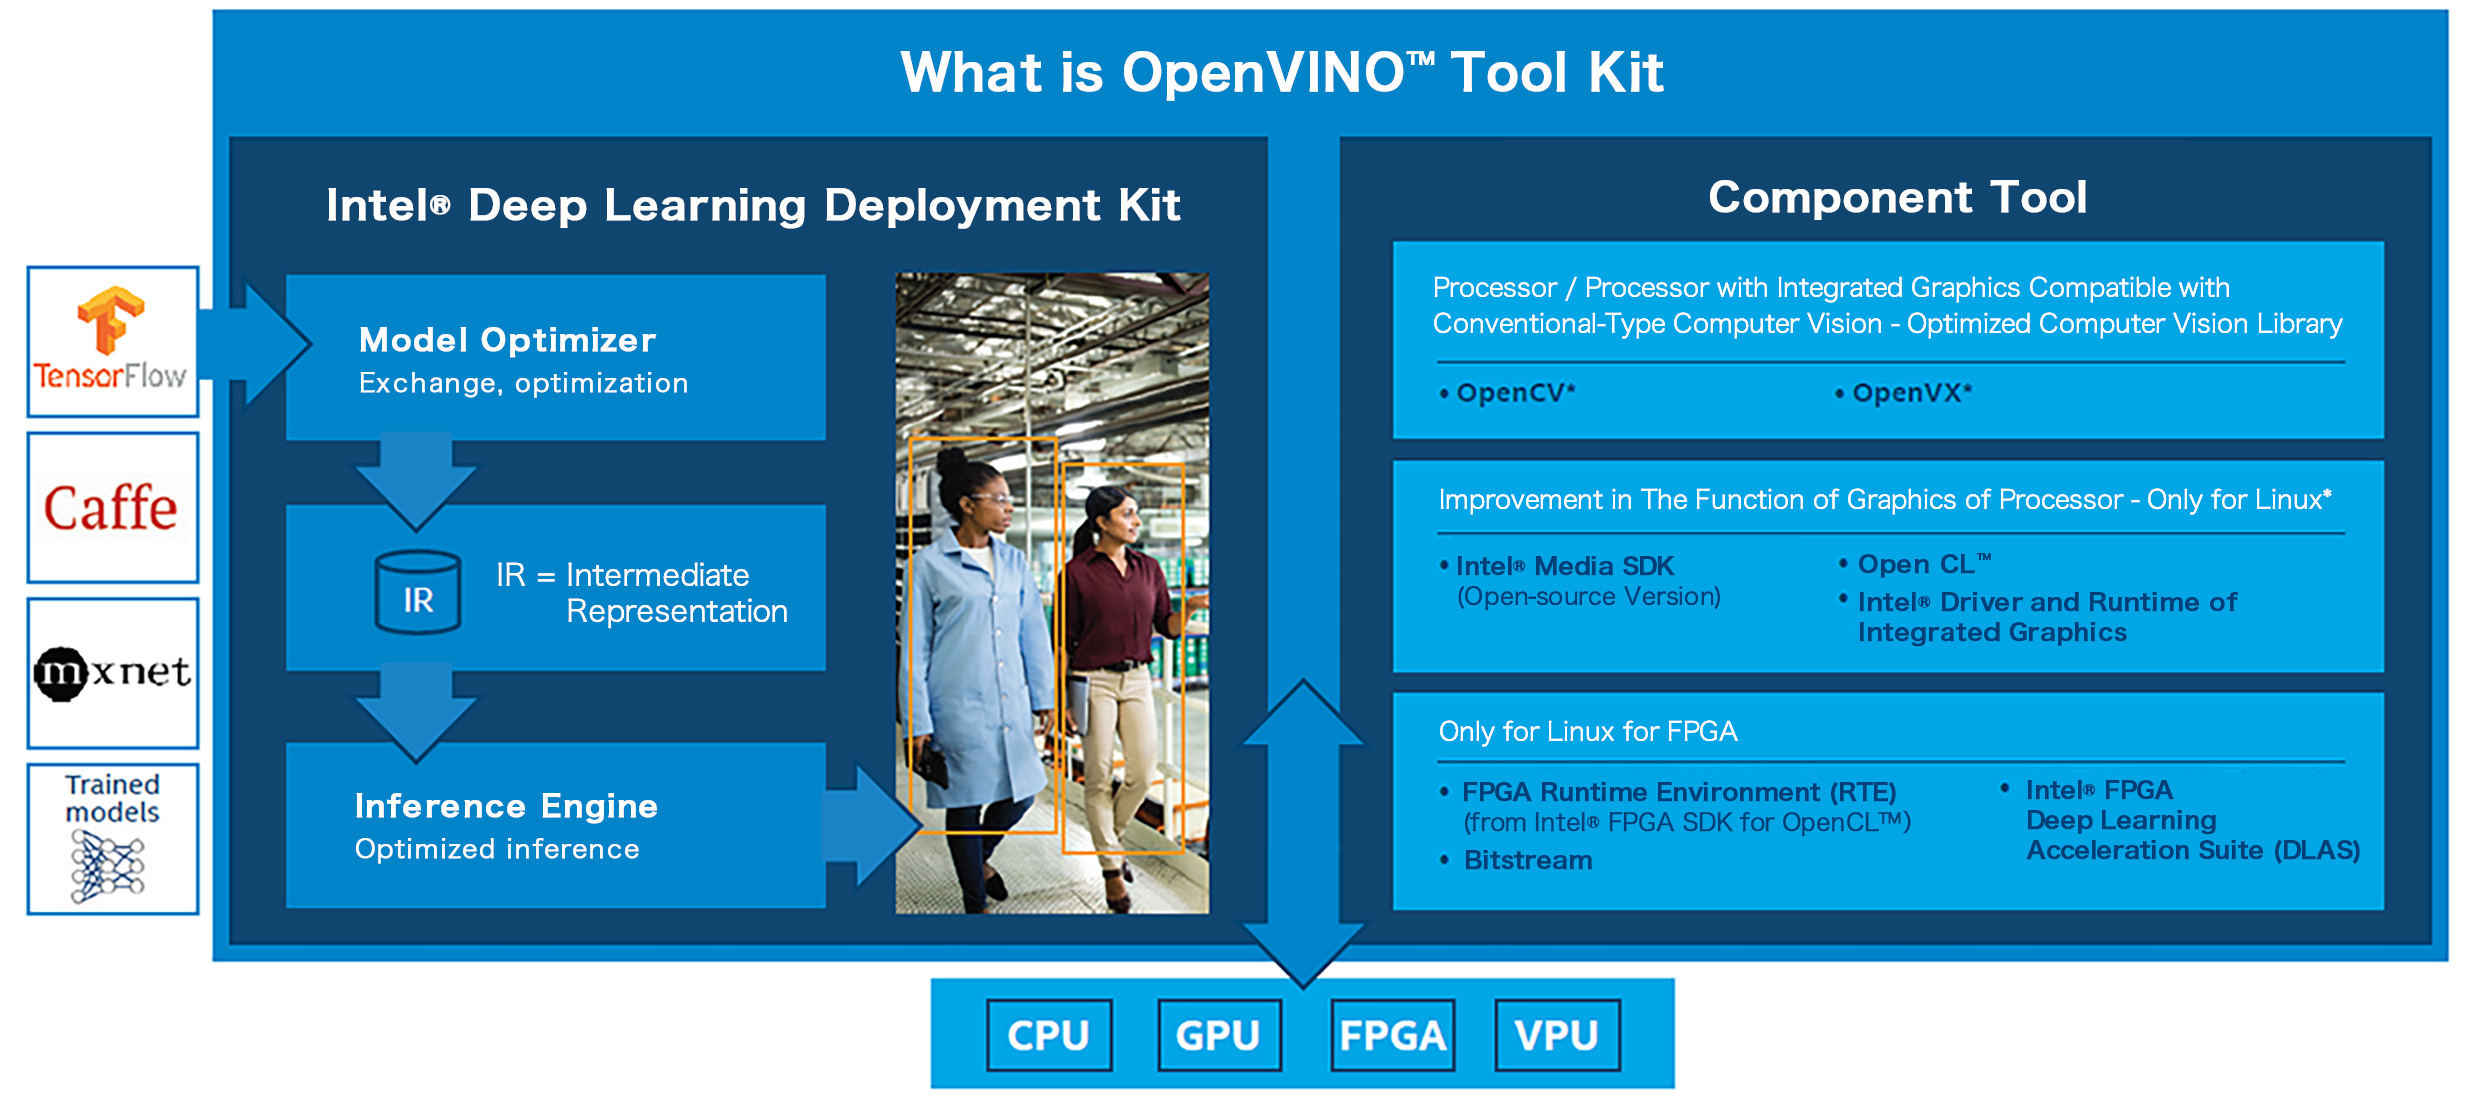Select the GPU hardware box

coord(1219,1035)
